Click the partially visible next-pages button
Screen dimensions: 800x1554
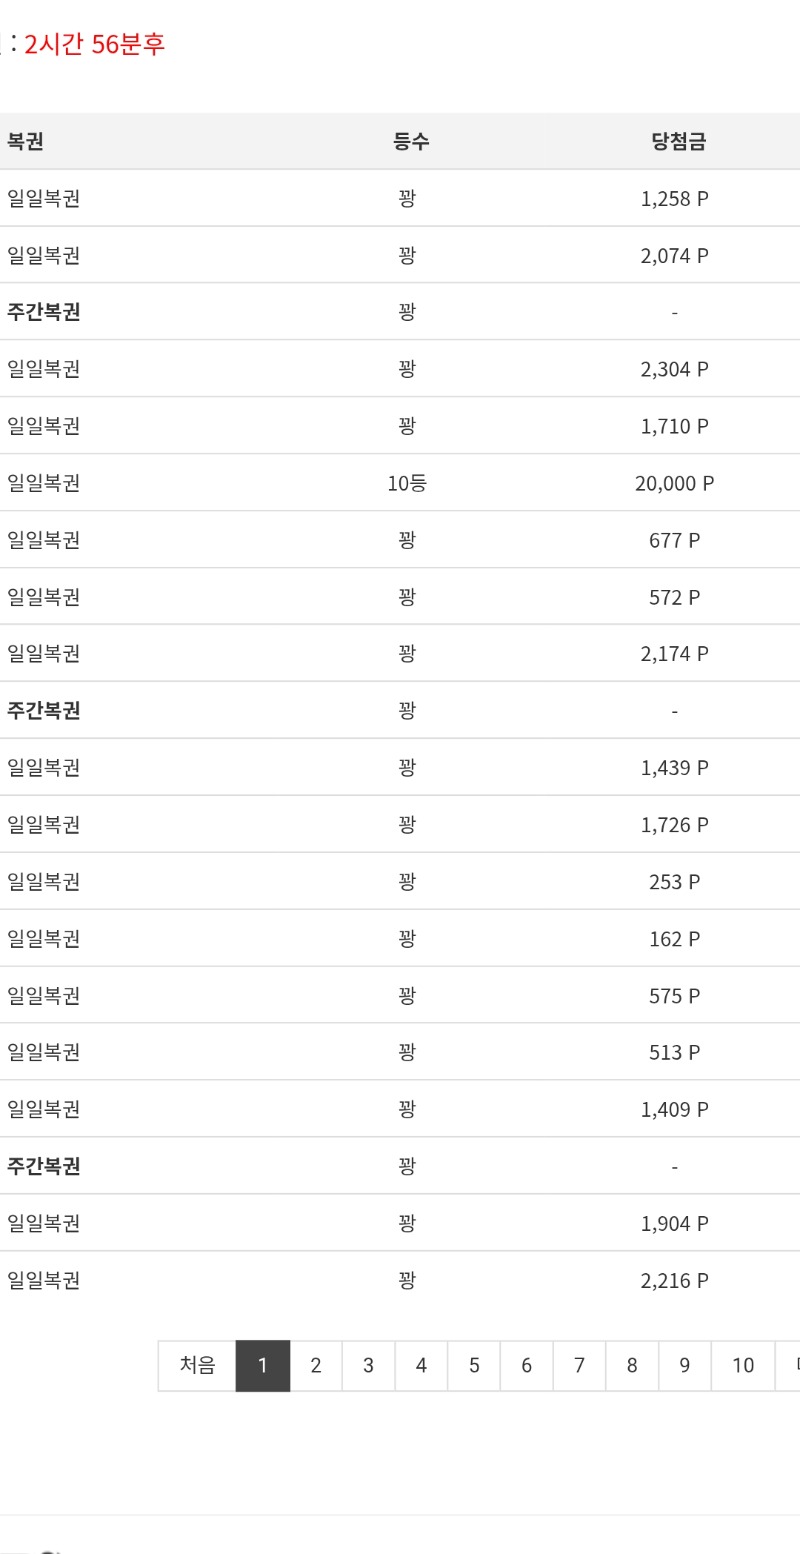point(790,1366)
